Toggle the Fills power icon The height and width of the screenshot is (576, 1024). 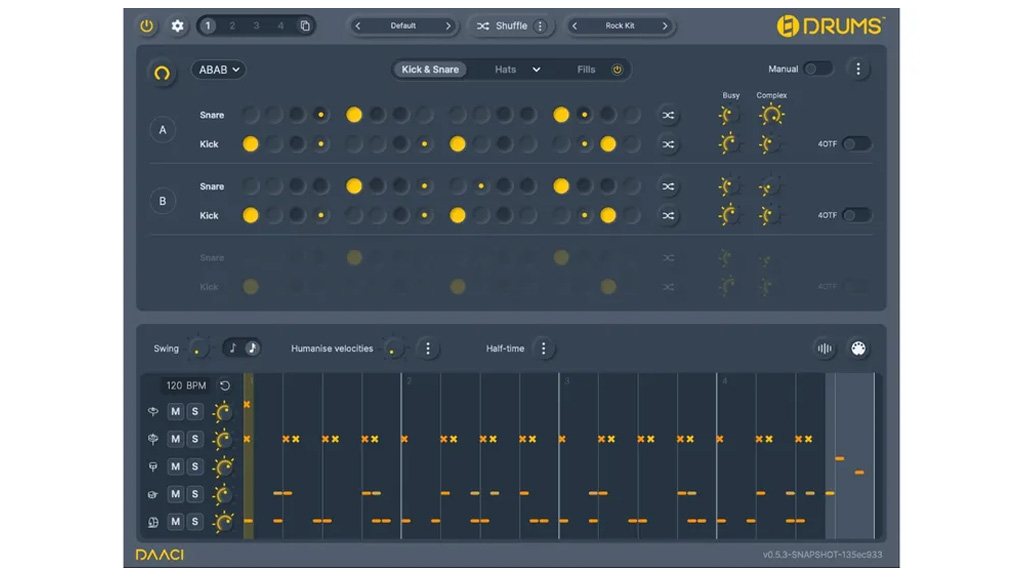coord(617,69)
